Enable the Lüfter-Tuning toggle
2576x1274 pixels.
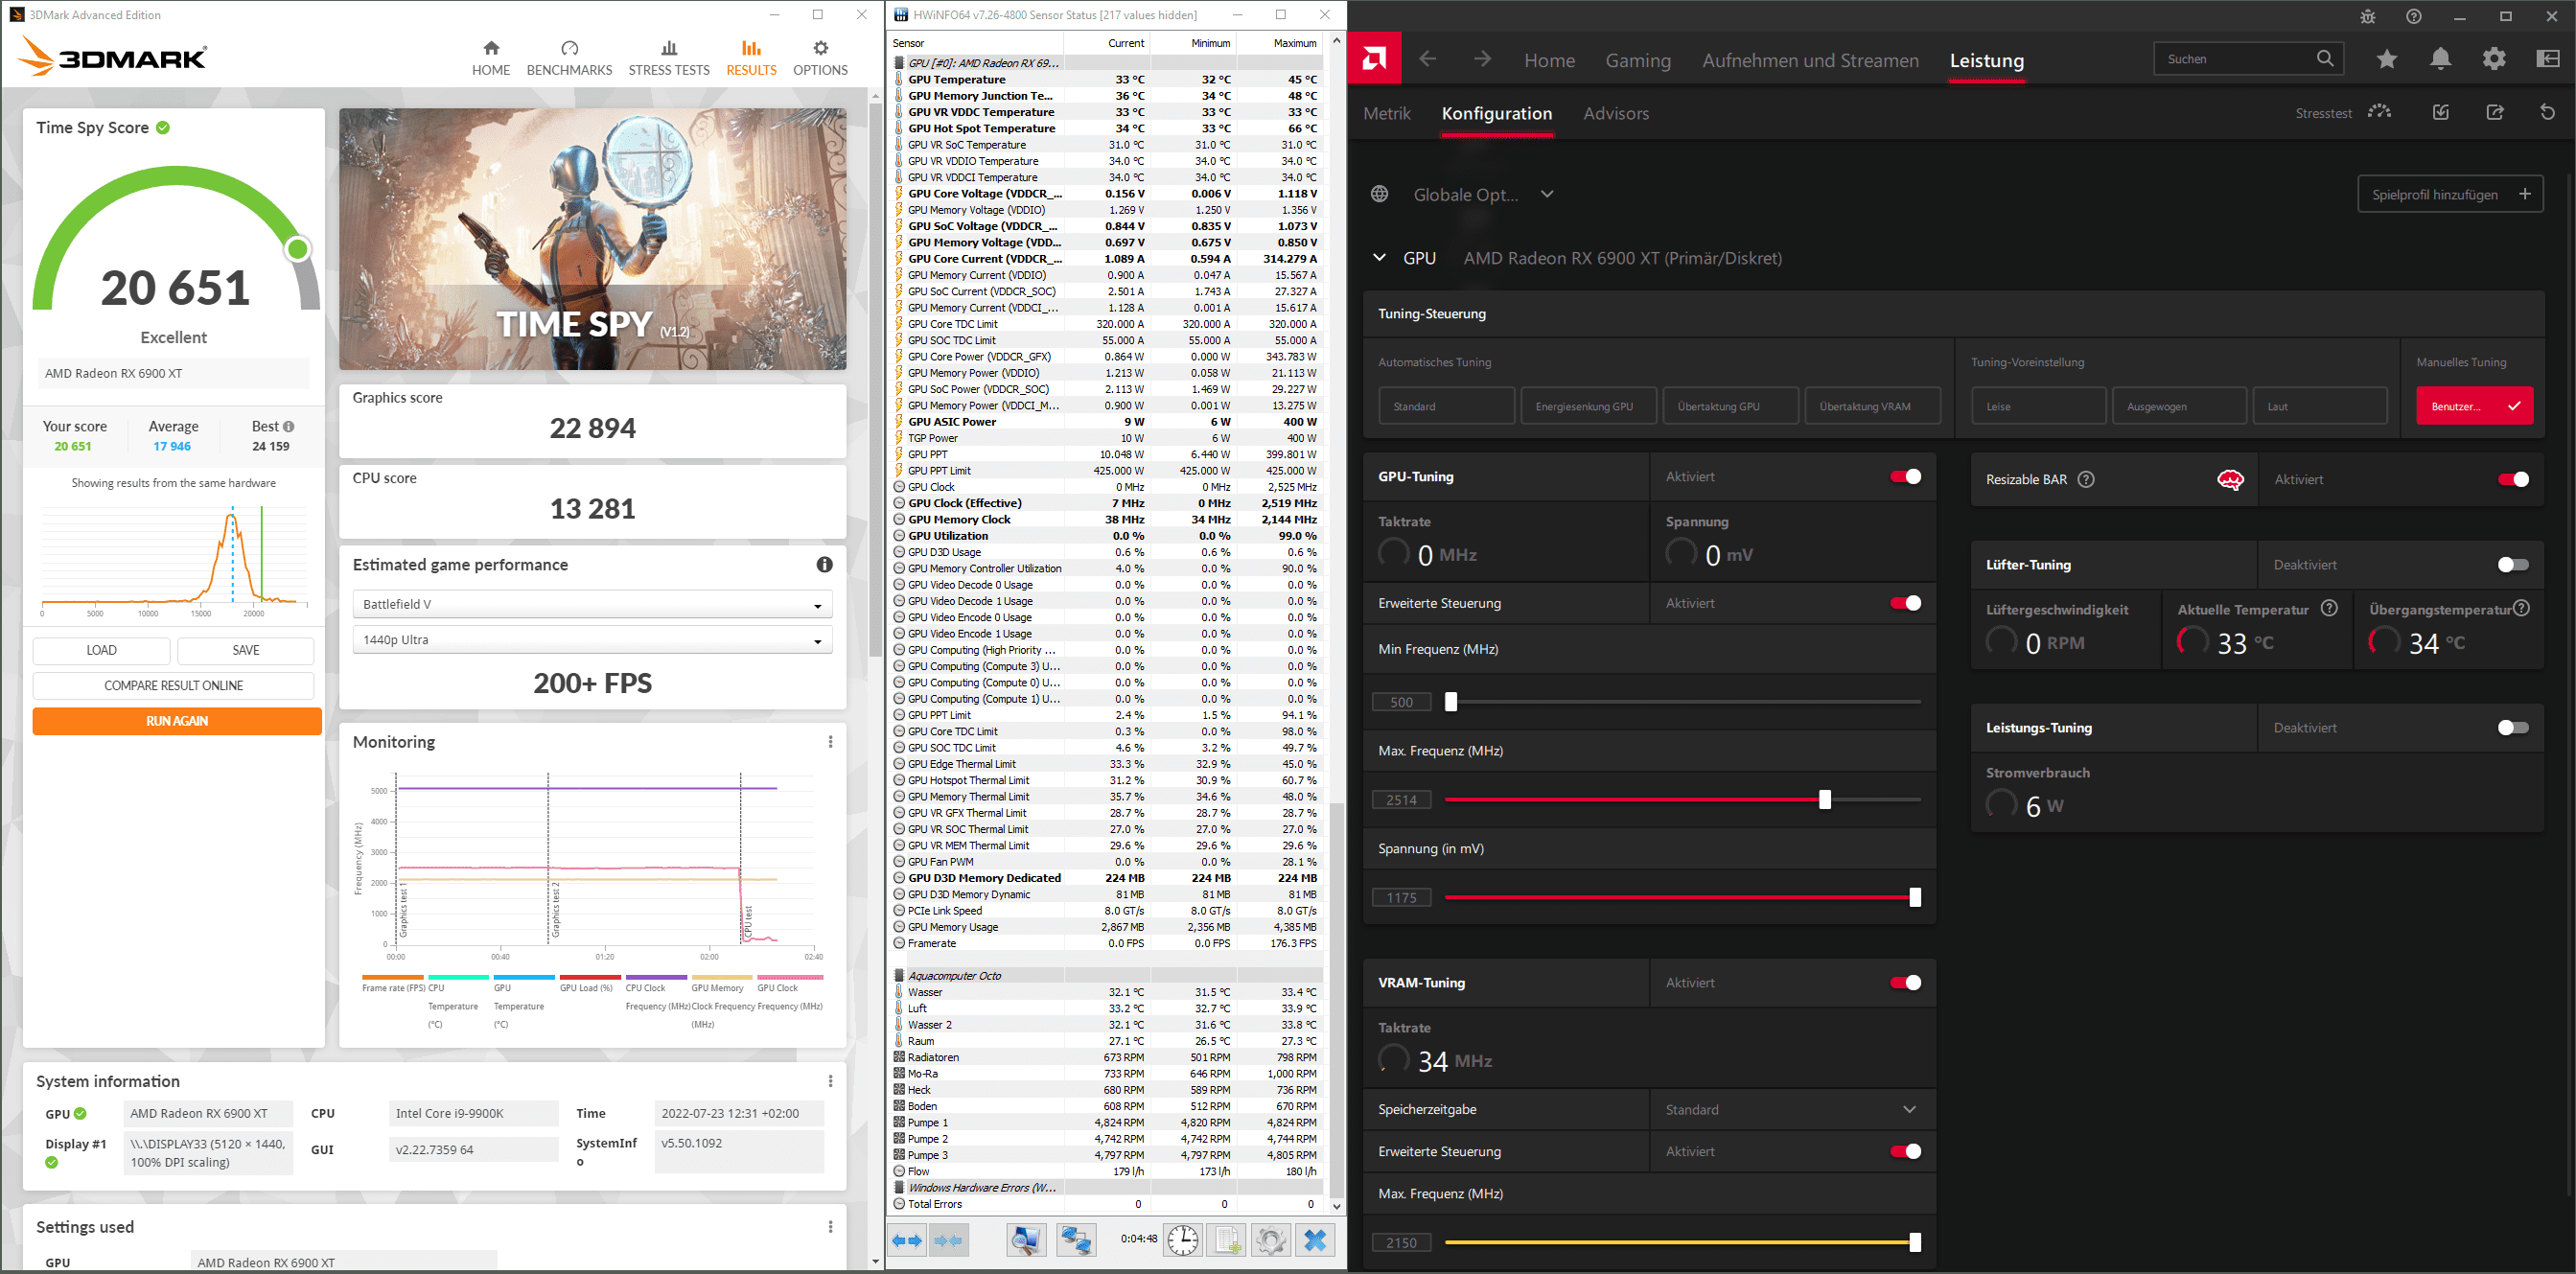[x=2512, y=565]
